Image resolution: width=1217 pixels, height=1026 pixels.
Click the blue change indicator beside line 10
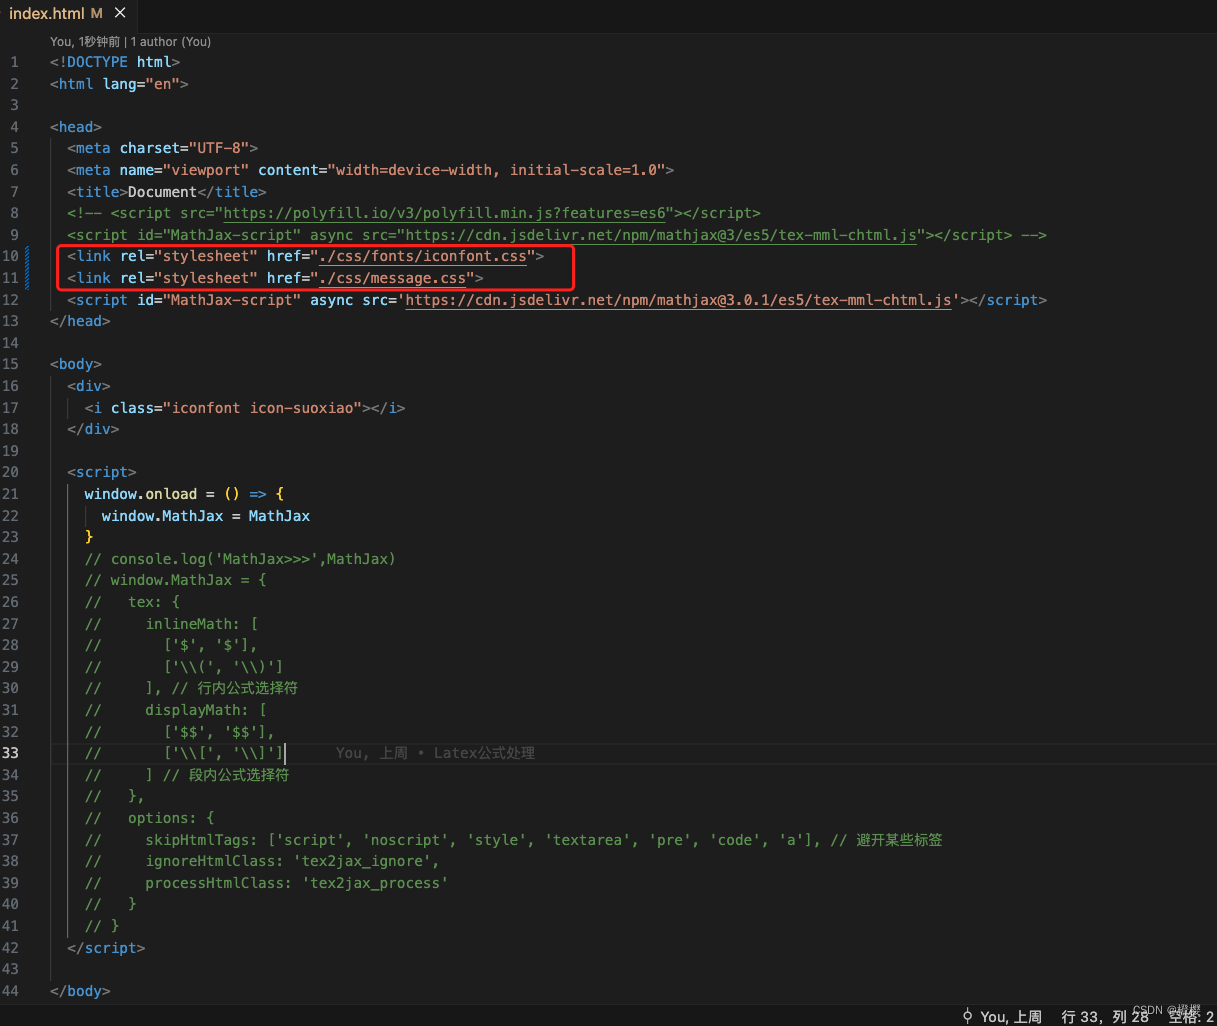27,256
